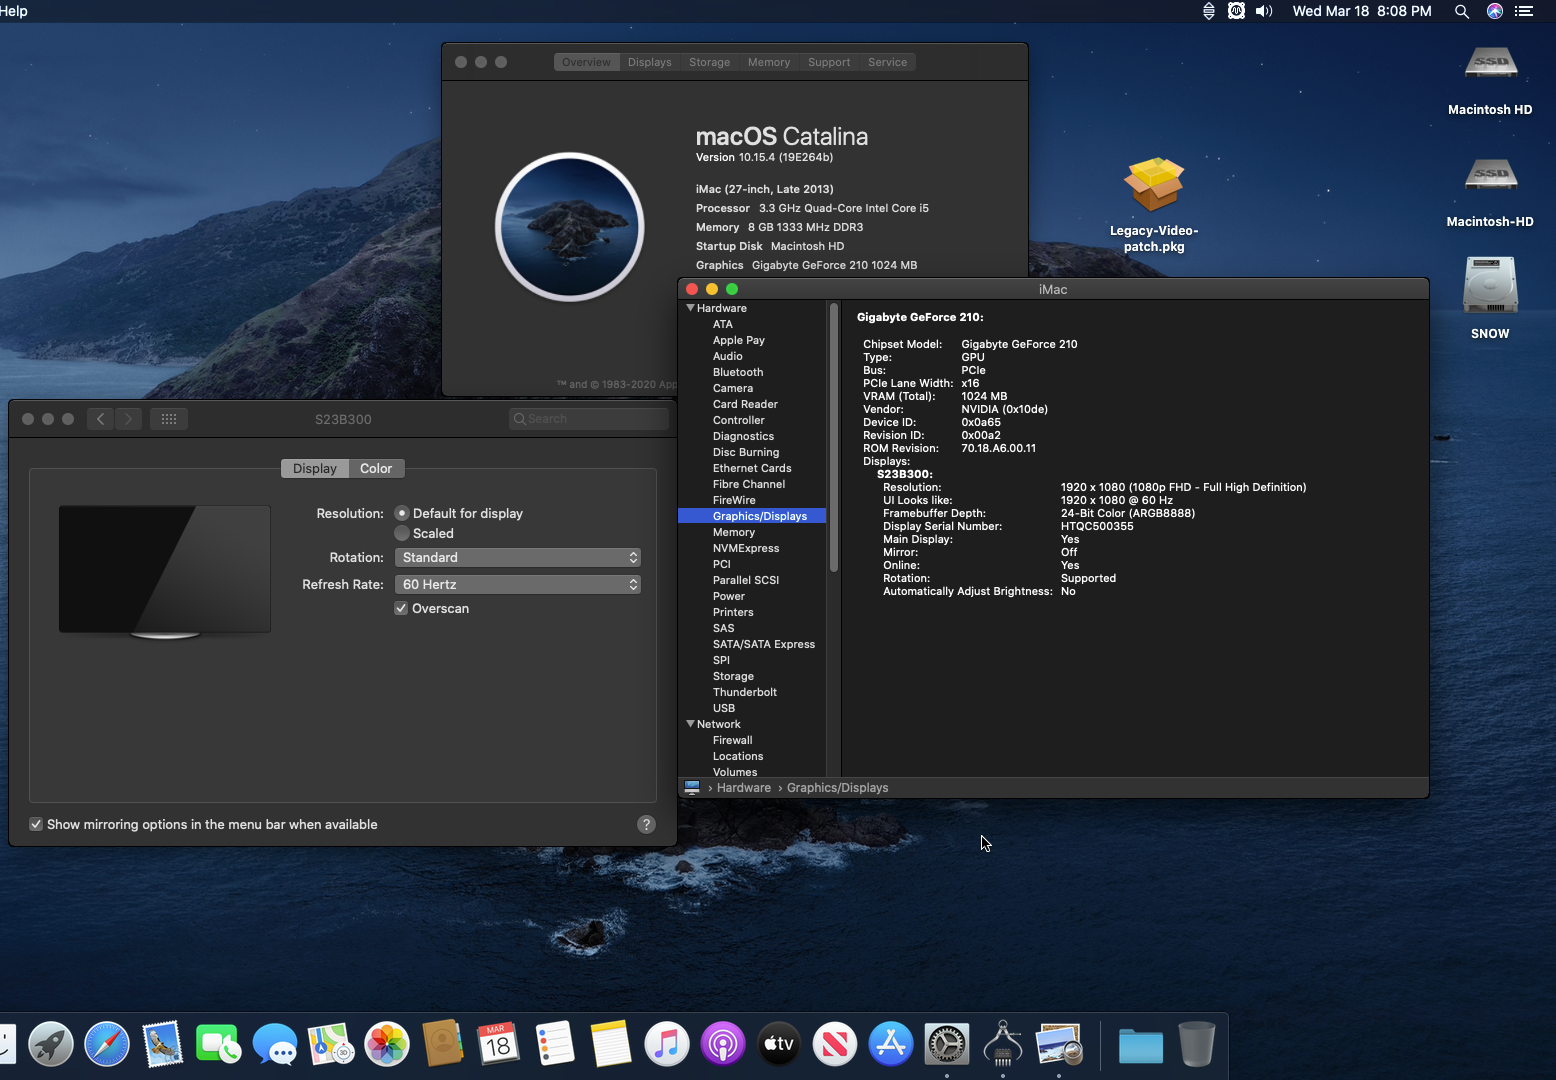The width and height of the screenshot is (1556, 1080).
Task: Open the Mail app in the Dock
Action: [x=163, y=1045]
